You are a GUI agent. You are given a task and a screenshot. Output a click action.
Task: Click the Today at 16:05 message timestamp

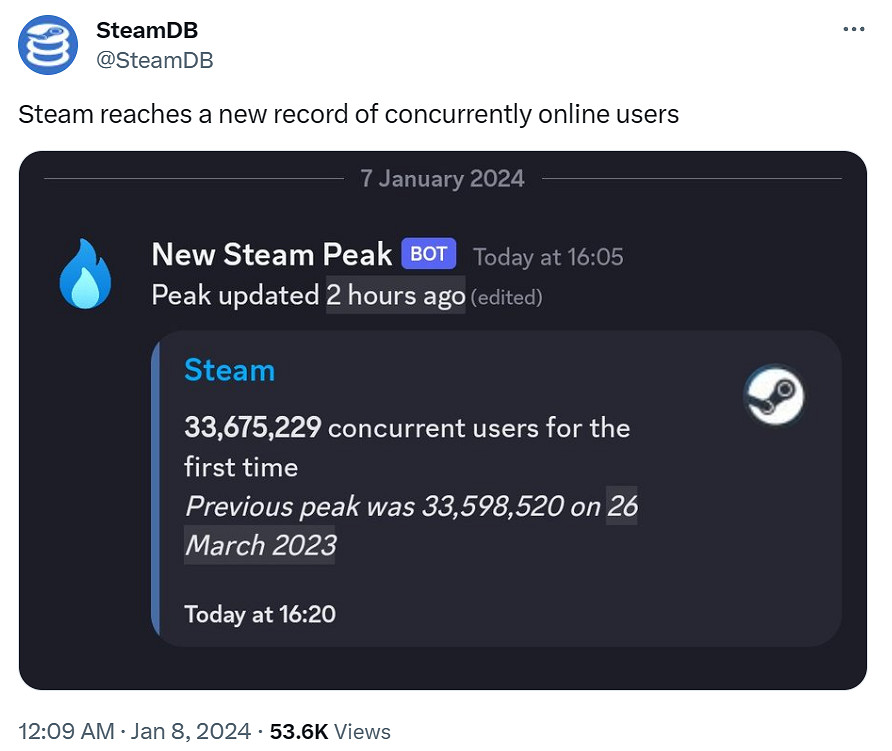[x=548, y=257]
